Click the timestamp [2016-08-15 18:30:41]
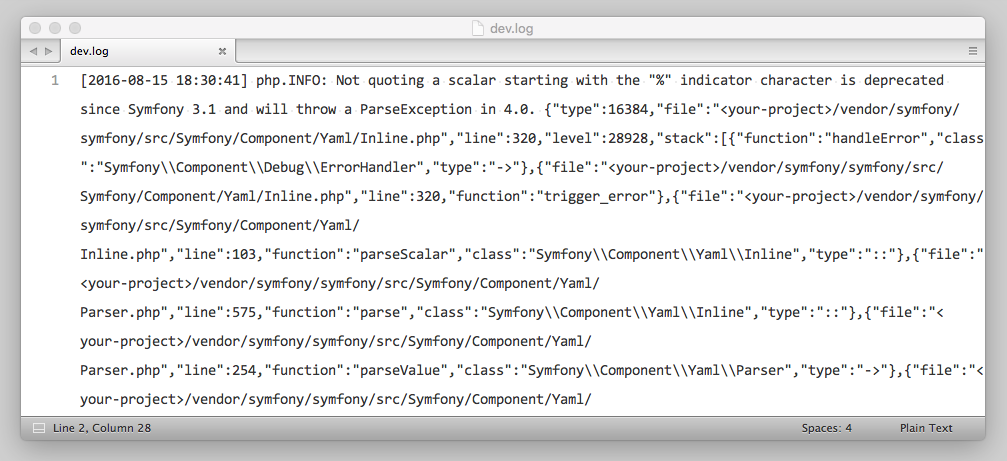The height and width of the screenshot is (461, 1007). pos(164,81)
